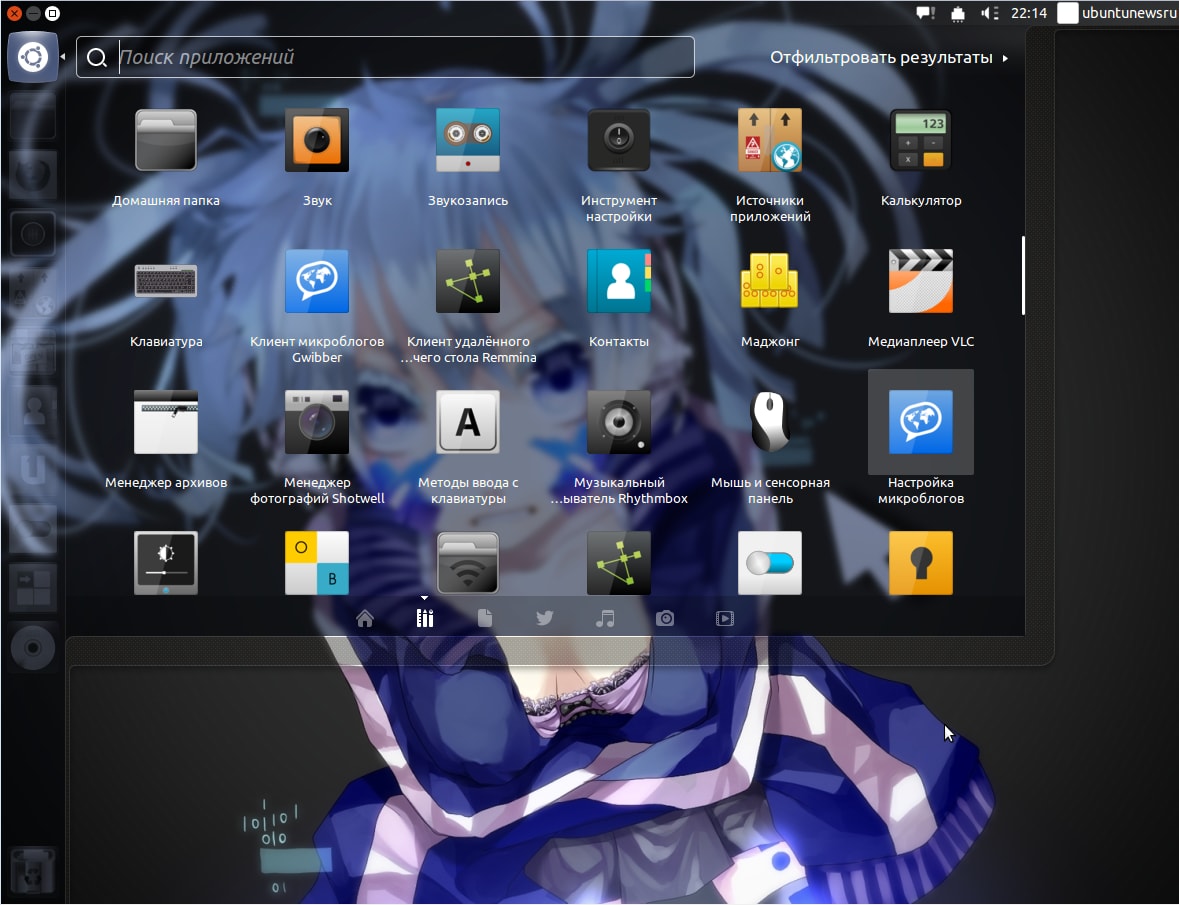Switch to the Files lens
The height and width of the screenshot is (905, 1179).
point(485,619)
